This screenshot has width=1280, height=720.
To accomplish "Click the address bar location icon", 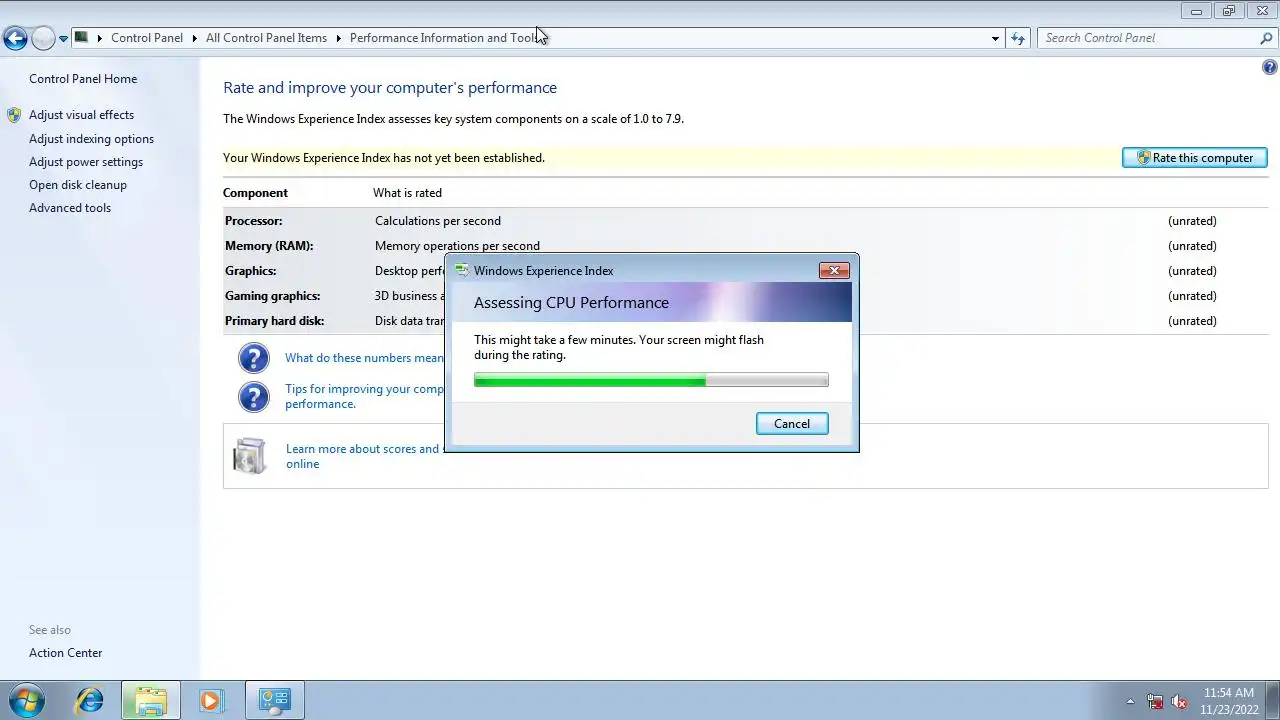I will (x=82, y=37).
